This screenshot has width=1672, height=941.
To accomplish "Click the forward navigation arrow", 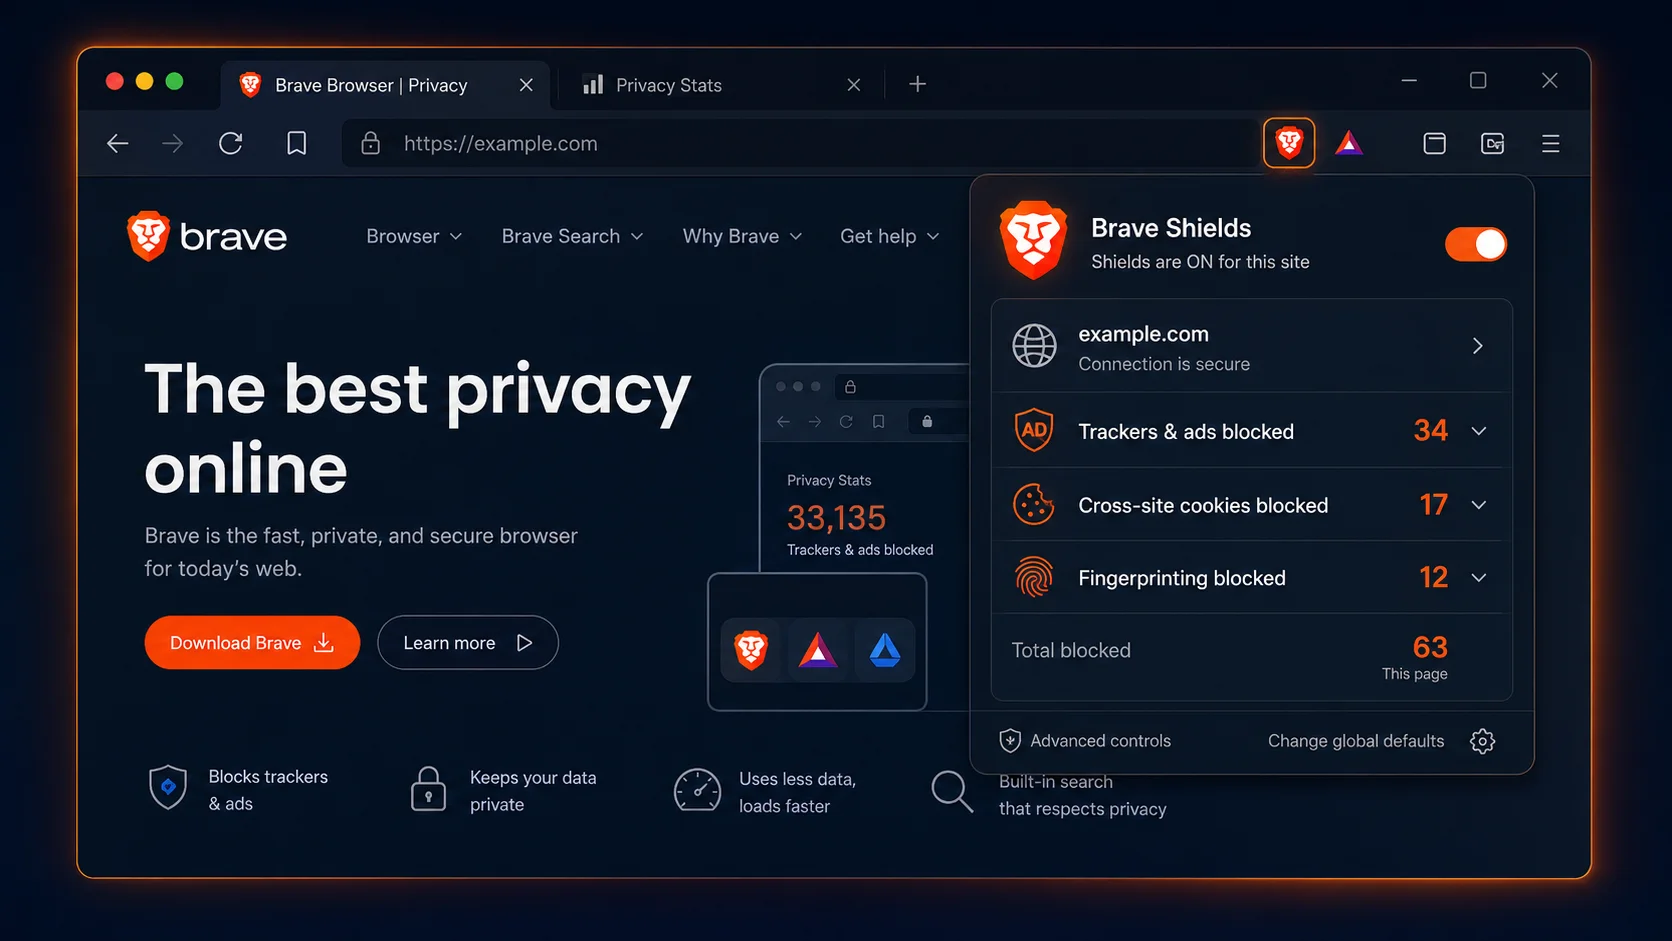I will pyautogui.click(x=173, y=143).
